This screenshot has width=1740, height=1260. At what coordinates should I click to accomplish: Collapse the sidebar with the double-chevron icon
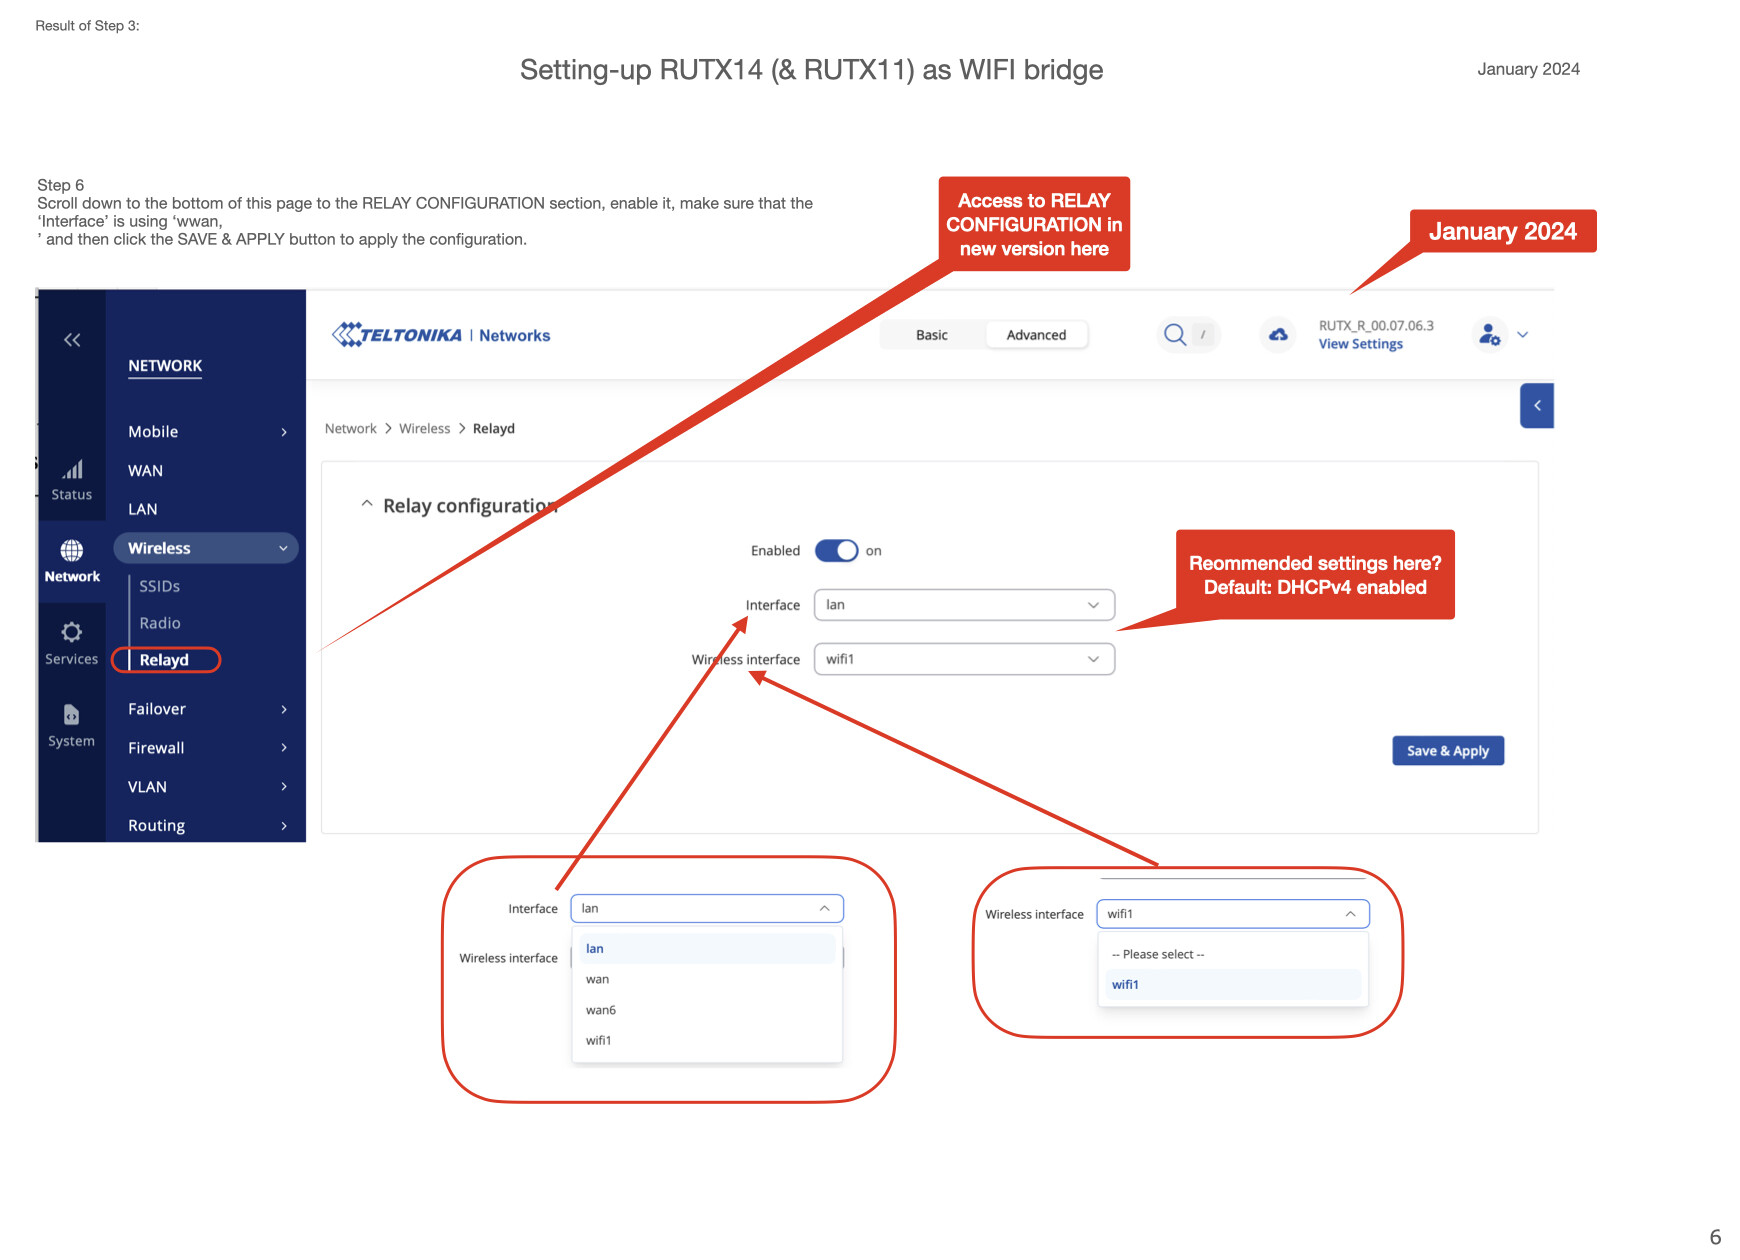pyautogui.click(x=72, y=340)
